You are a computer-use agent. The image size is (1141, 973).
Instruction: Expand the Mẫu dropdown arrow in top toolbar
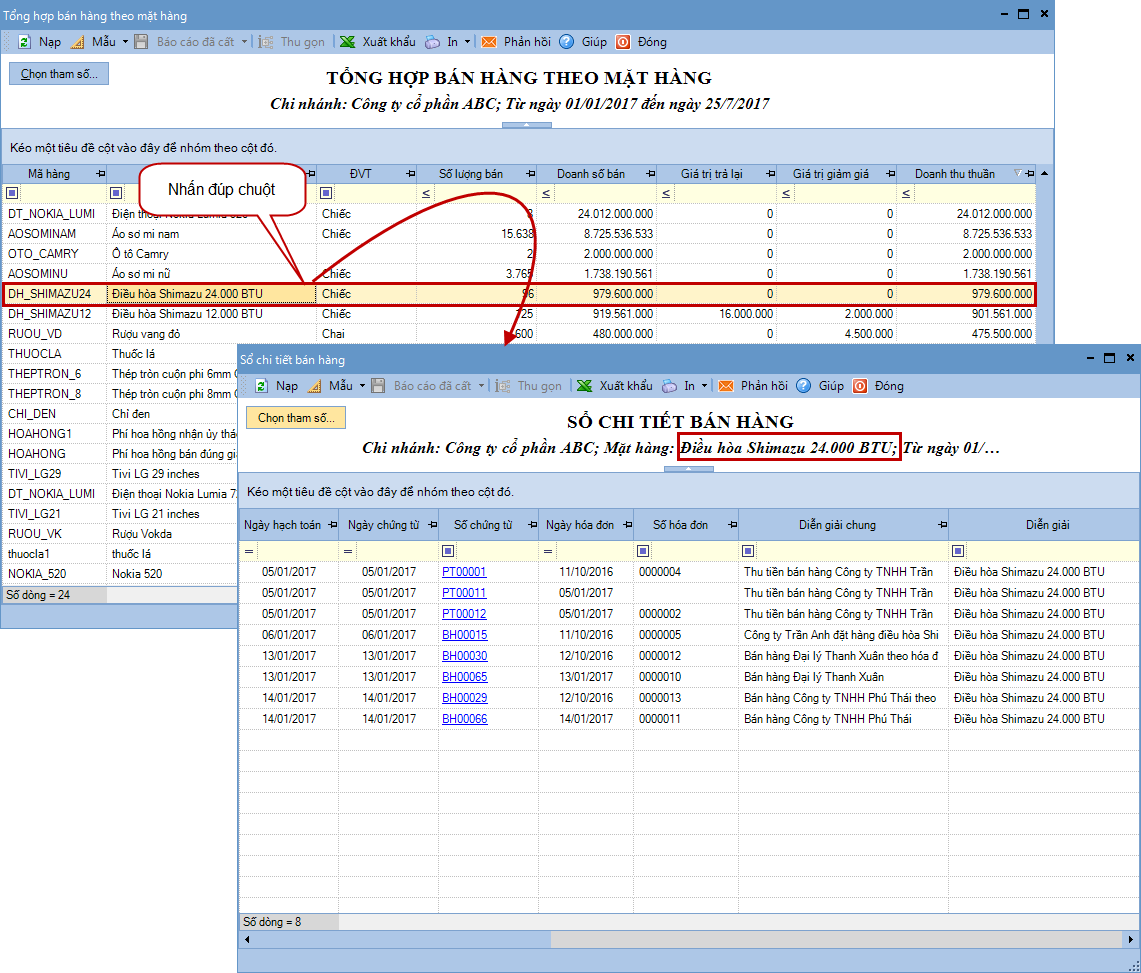(125, 42)
